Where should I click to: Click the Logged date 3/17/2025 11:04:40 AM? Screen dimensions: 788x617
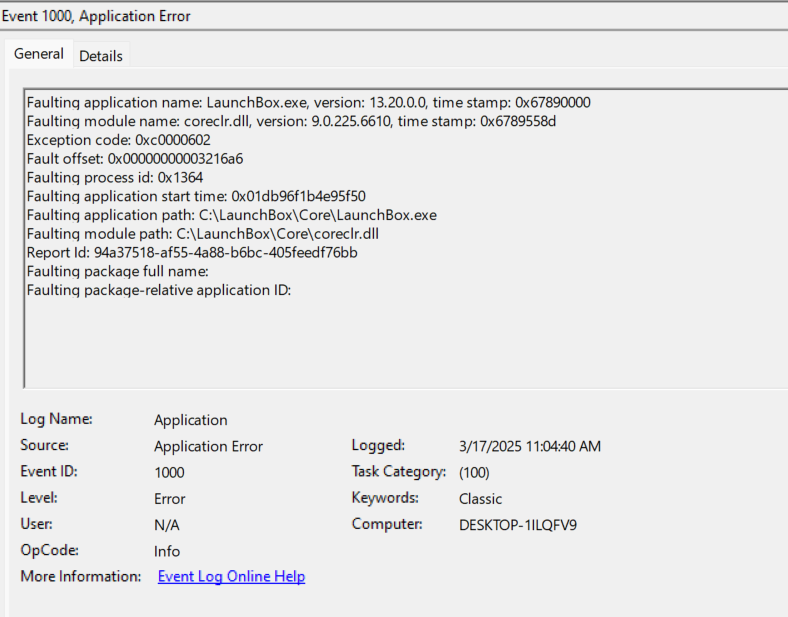[x=530, y=446]
